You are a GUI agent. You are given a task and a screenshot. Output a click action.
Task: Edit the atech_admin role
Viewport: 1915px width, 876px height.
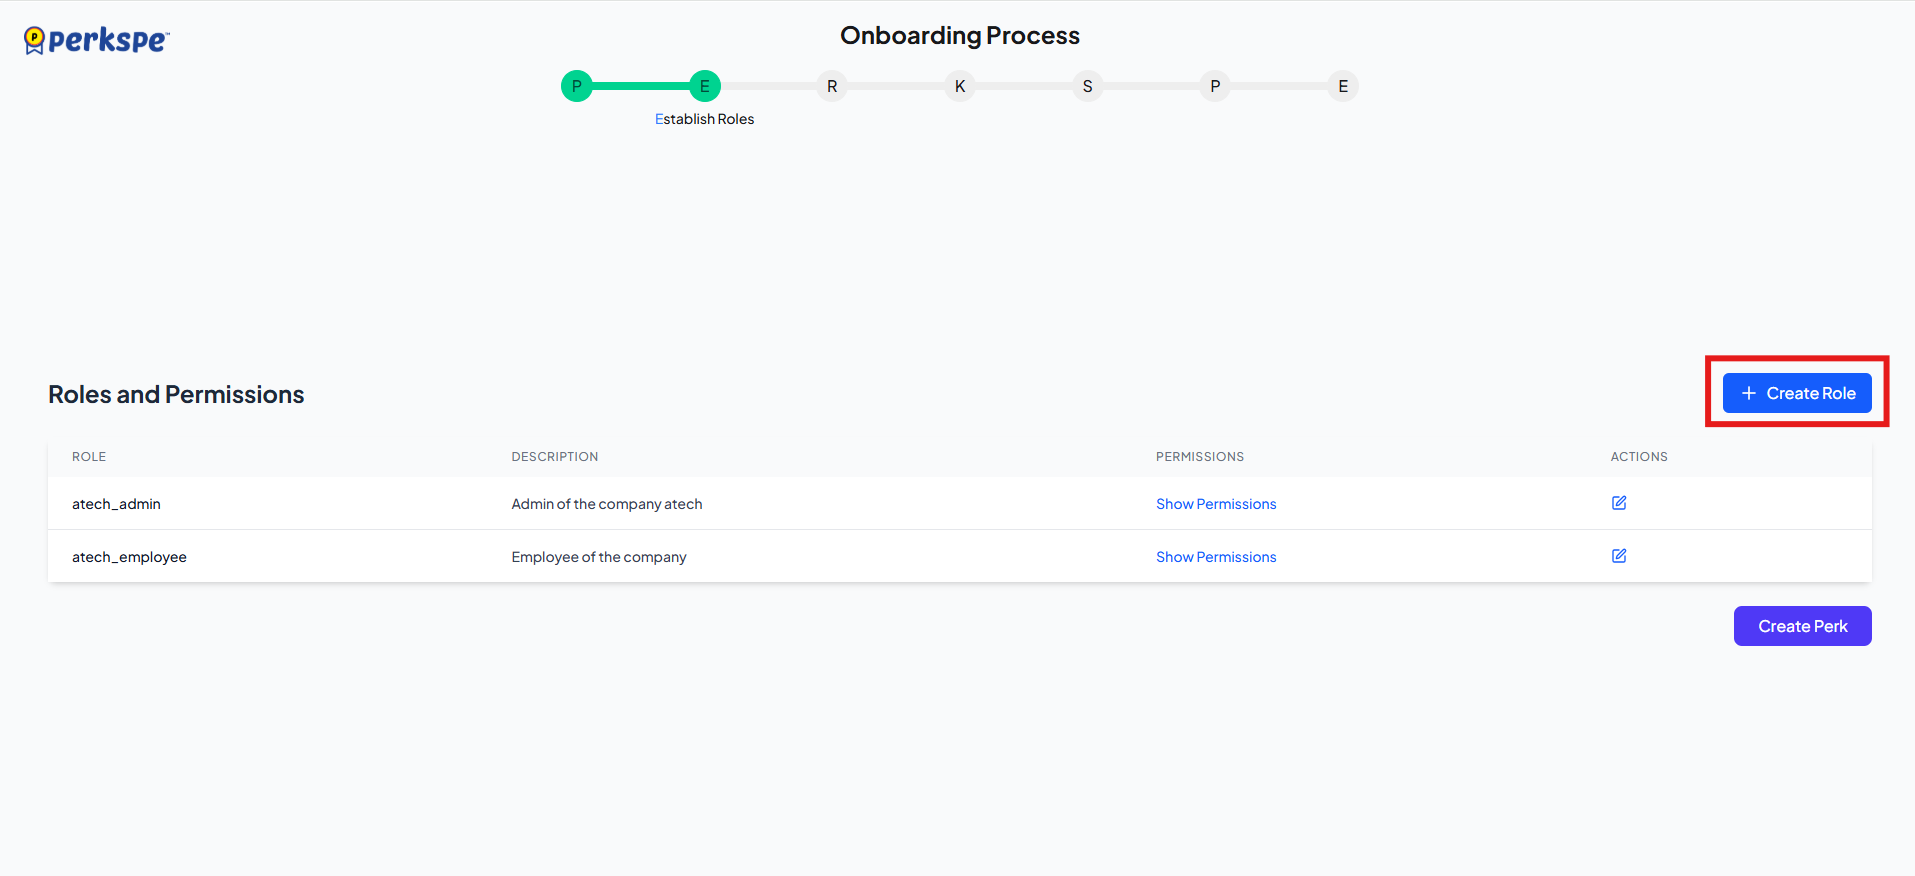point(1618,503)
